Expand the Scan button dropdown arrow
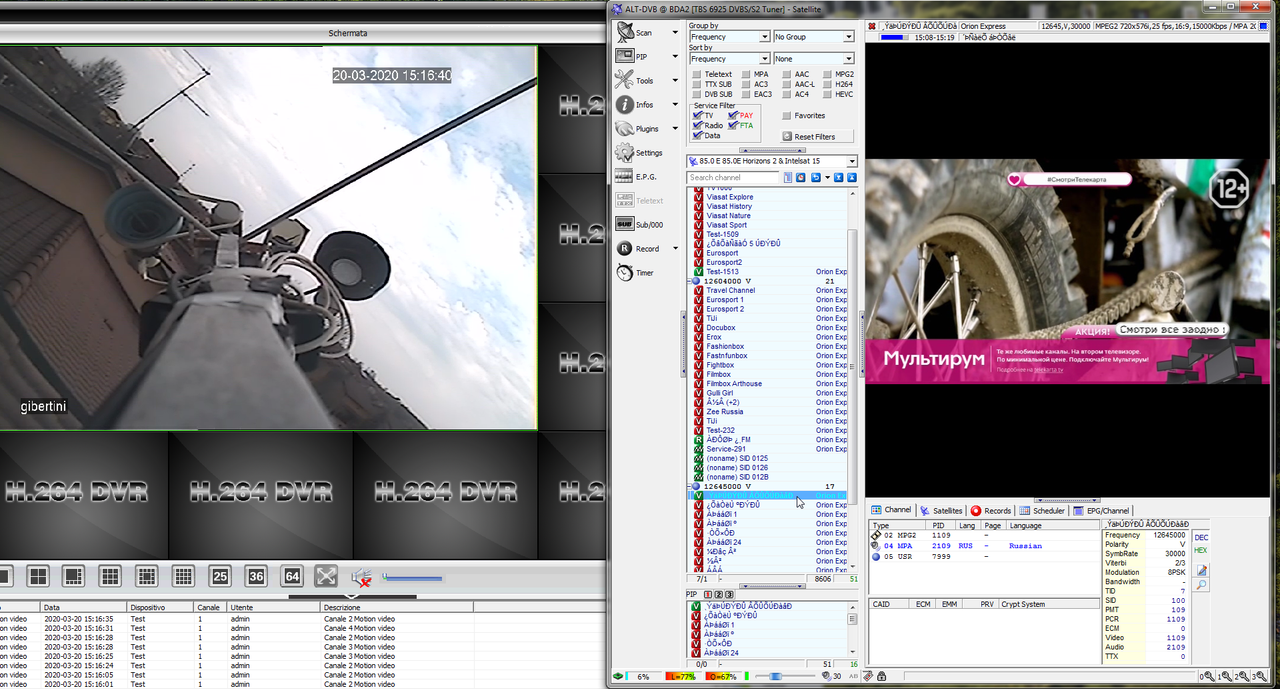1280x689 pixels. [675, 33]
